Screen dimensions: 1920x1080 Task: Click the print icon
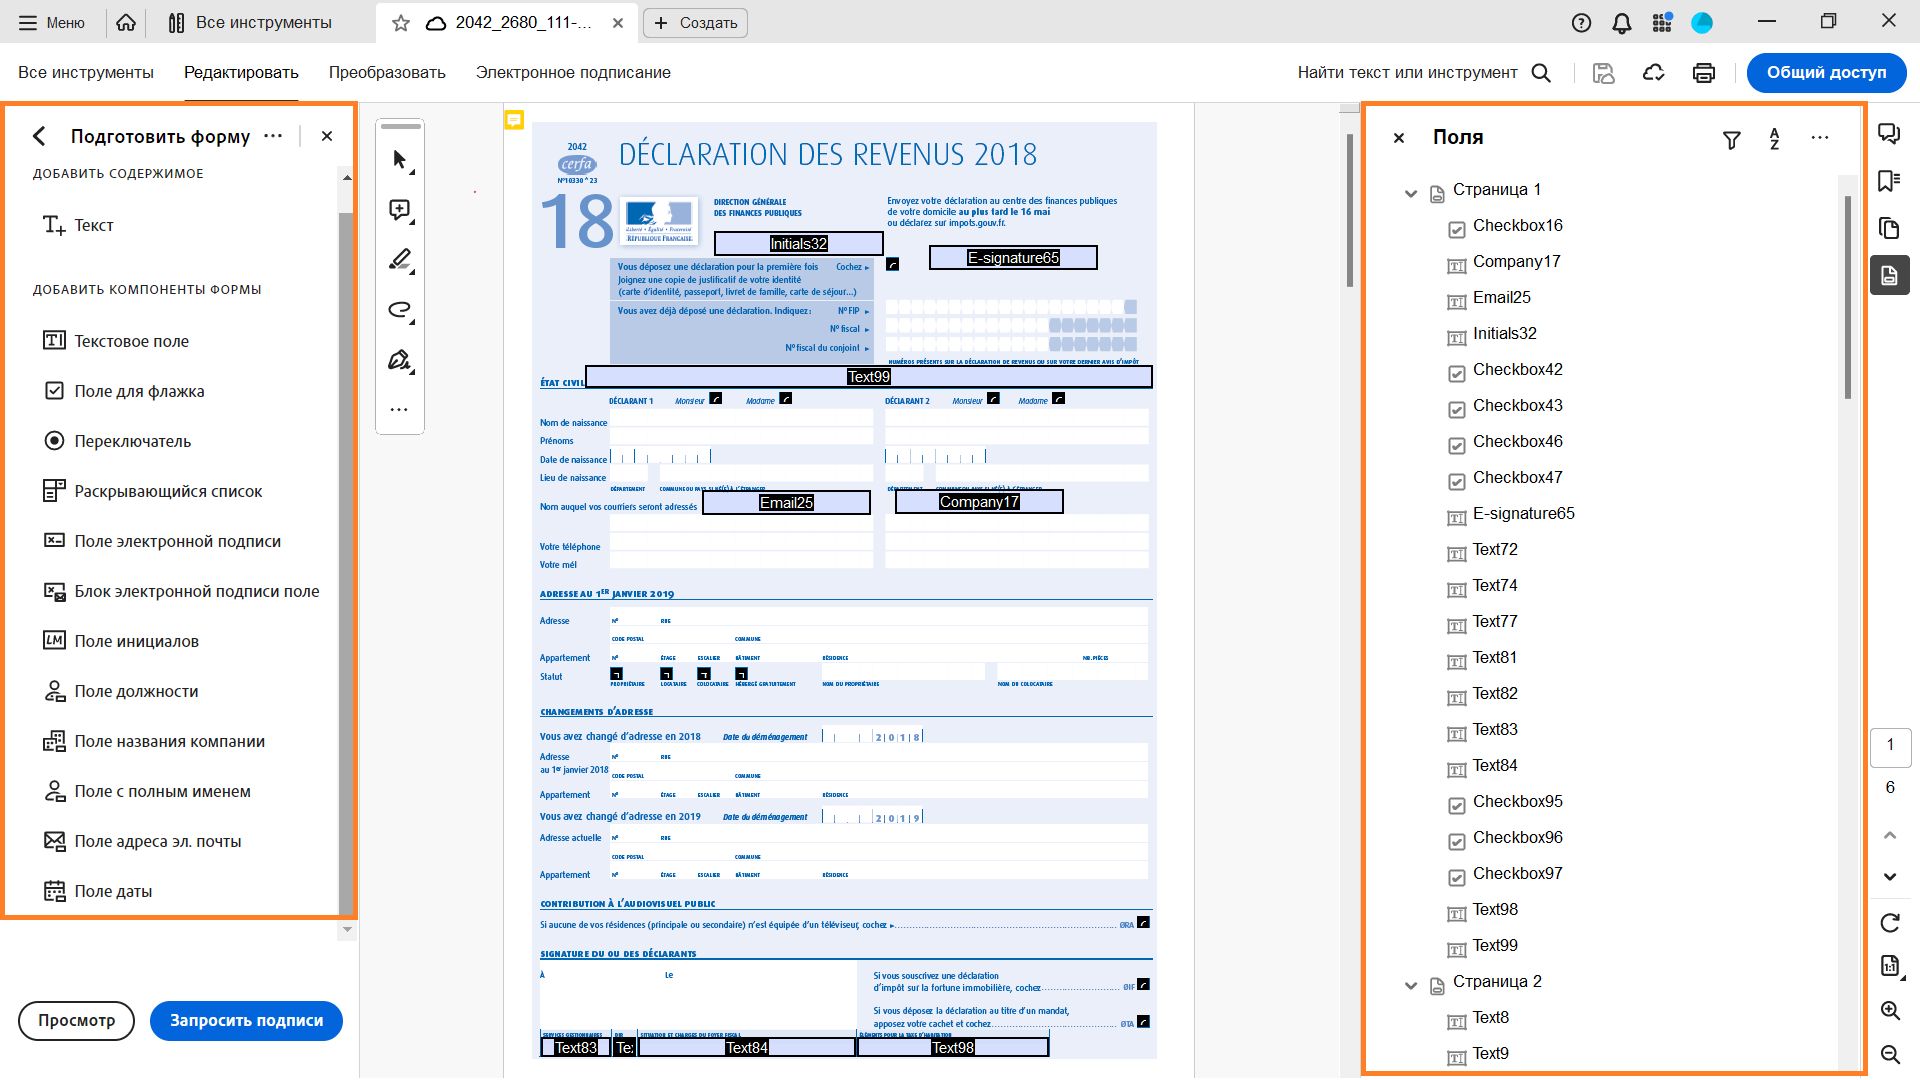[1704, 73]
